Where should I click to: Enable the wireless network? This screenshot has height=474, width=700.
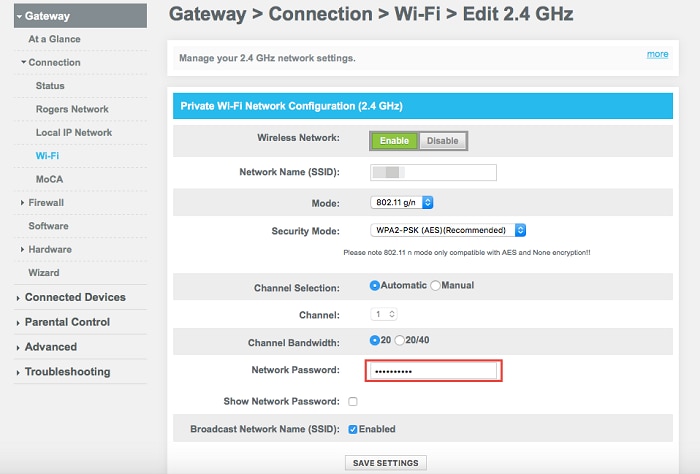pyautogui.click(x=394, y=141)
